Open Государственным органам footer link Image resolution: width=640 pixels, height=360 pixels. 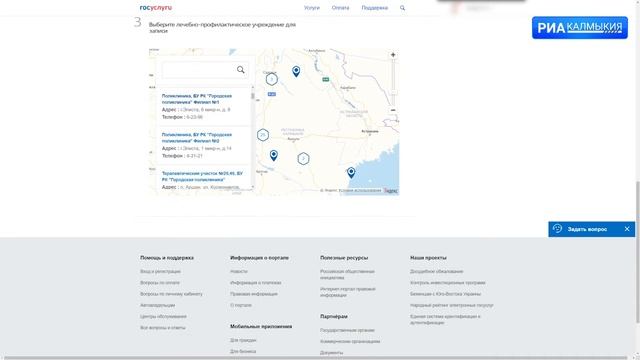pos(347,330)
